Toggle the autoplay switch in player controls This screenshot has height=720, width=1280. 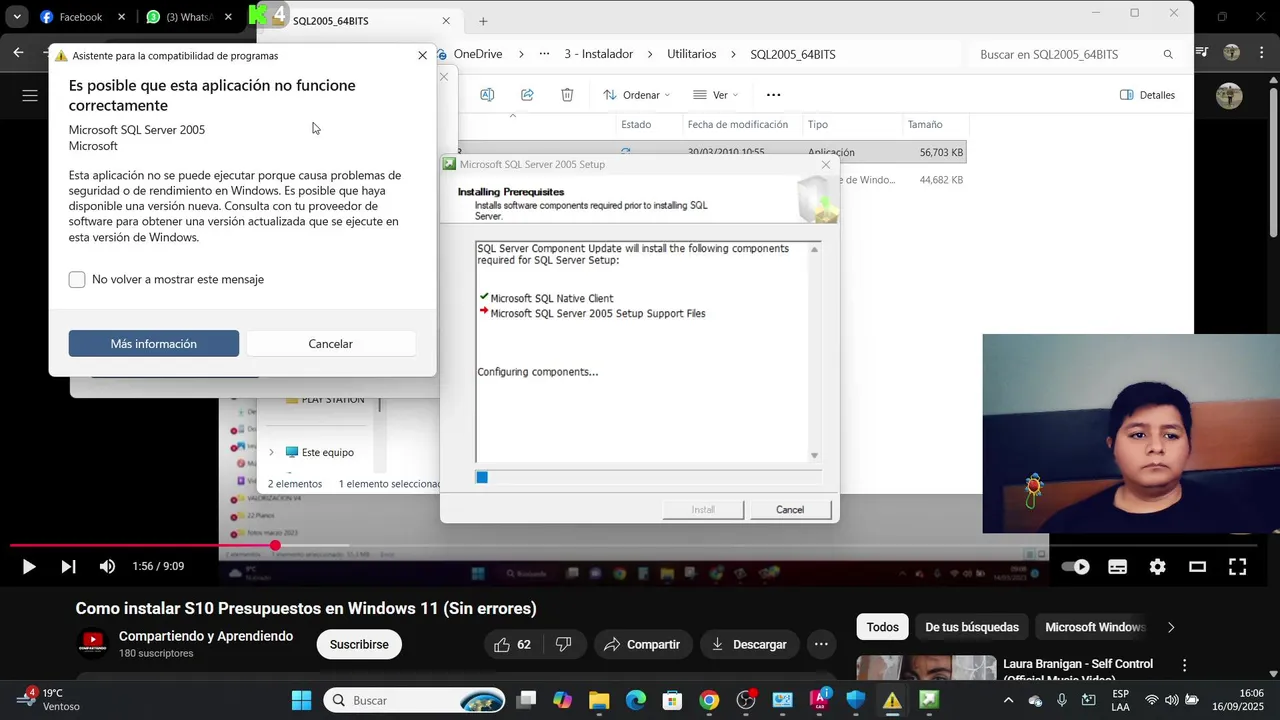[1075, 567]
